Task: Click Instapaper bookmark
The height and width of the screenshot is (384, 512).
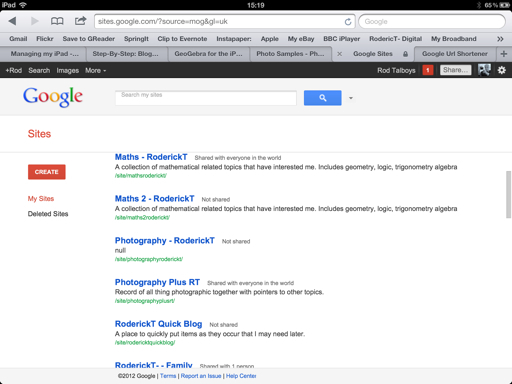Action: click(234, 39)
